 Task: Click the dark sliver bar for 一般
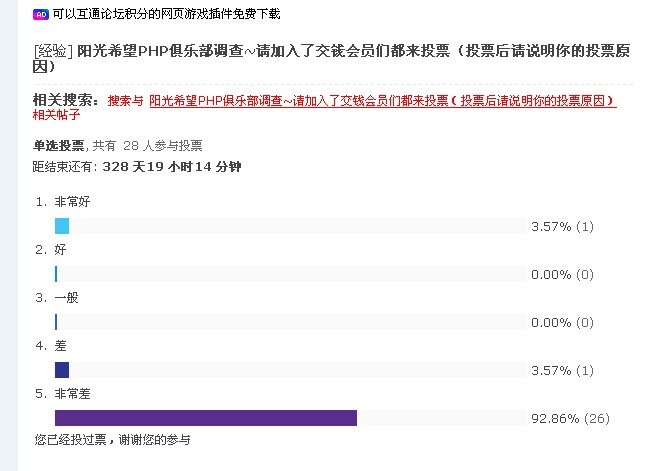(56, 322)
